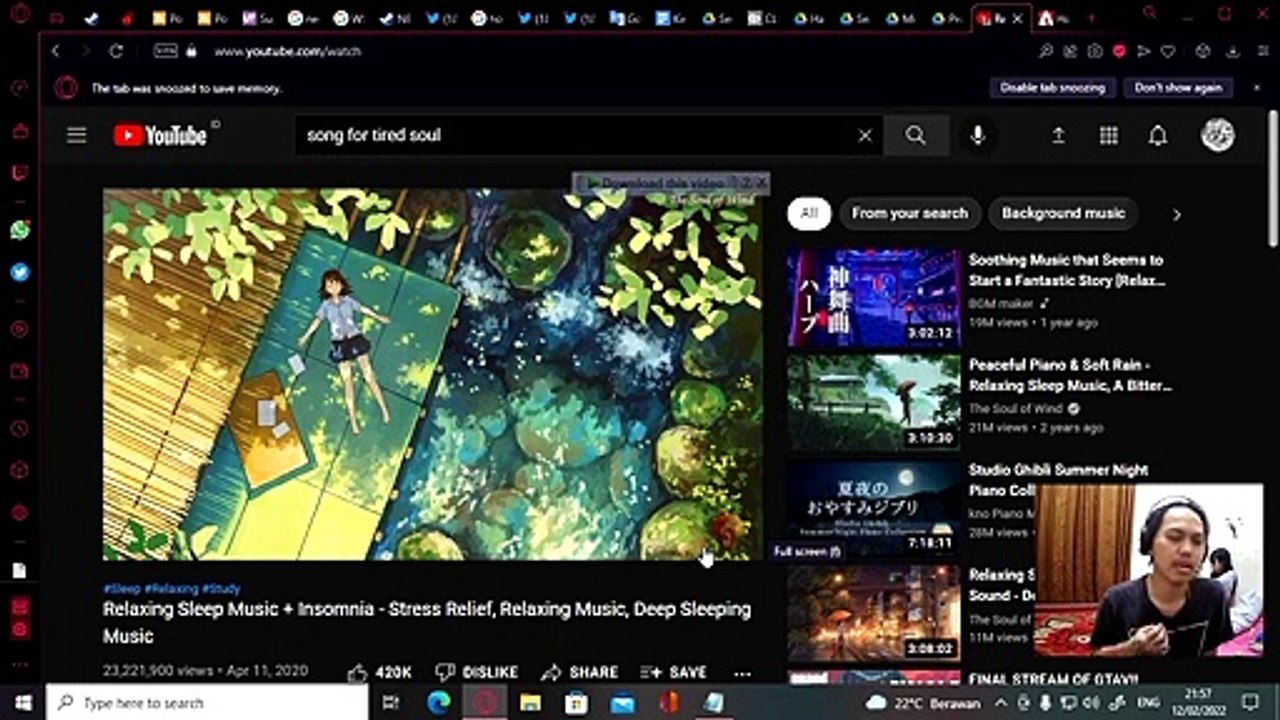Open a new browser tab
This screenshot has width=1280, height=720.
click(1090, 18)
